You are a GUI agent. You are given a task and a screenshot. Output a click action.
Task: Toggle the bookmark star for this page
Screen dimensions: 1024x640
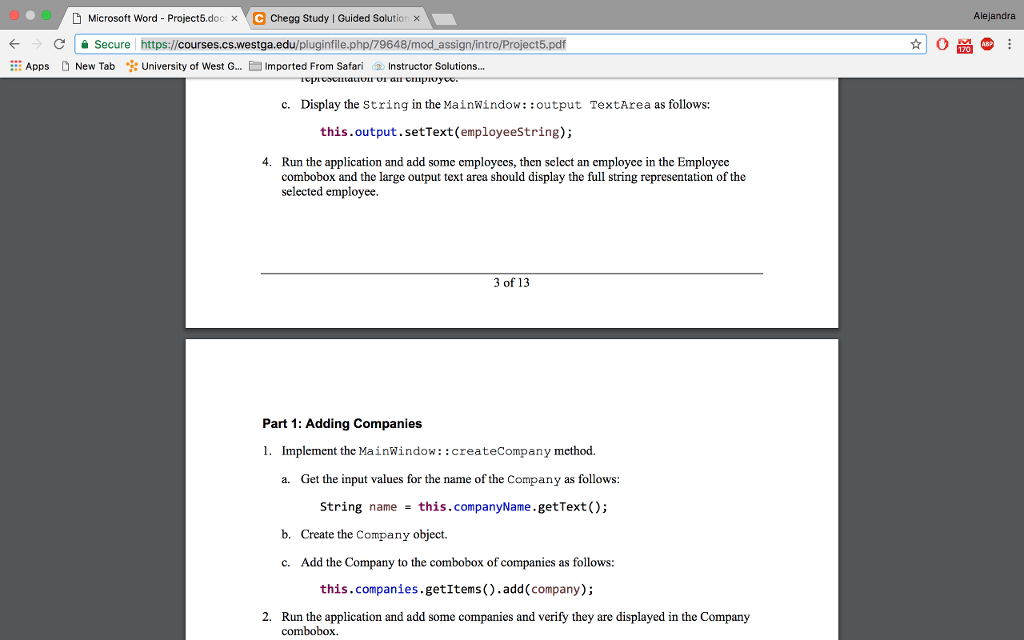tap(918, 44)
